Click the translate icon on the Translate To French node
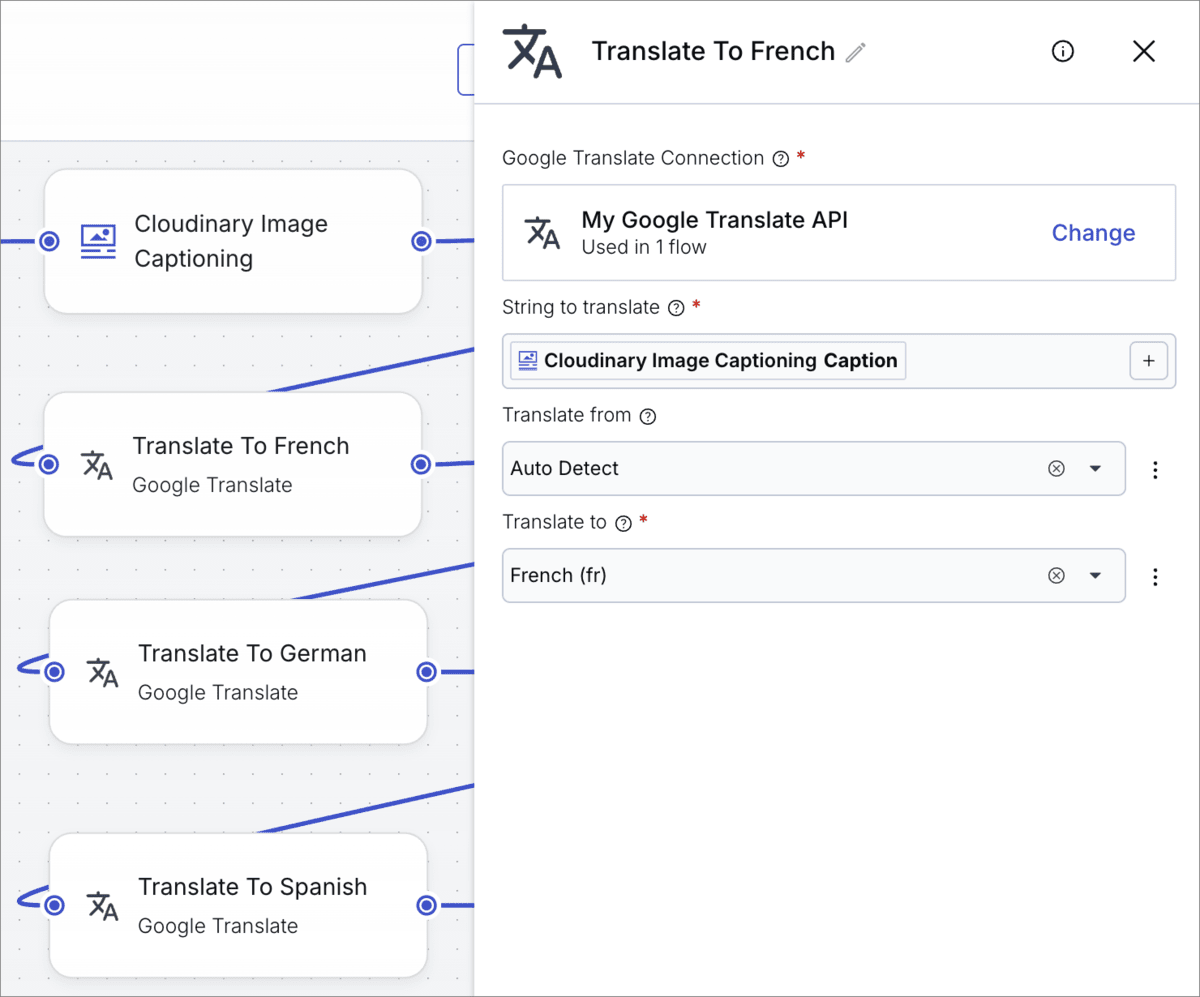The height and width of the screenshot is (997, 1200). (x=97, y=465)
